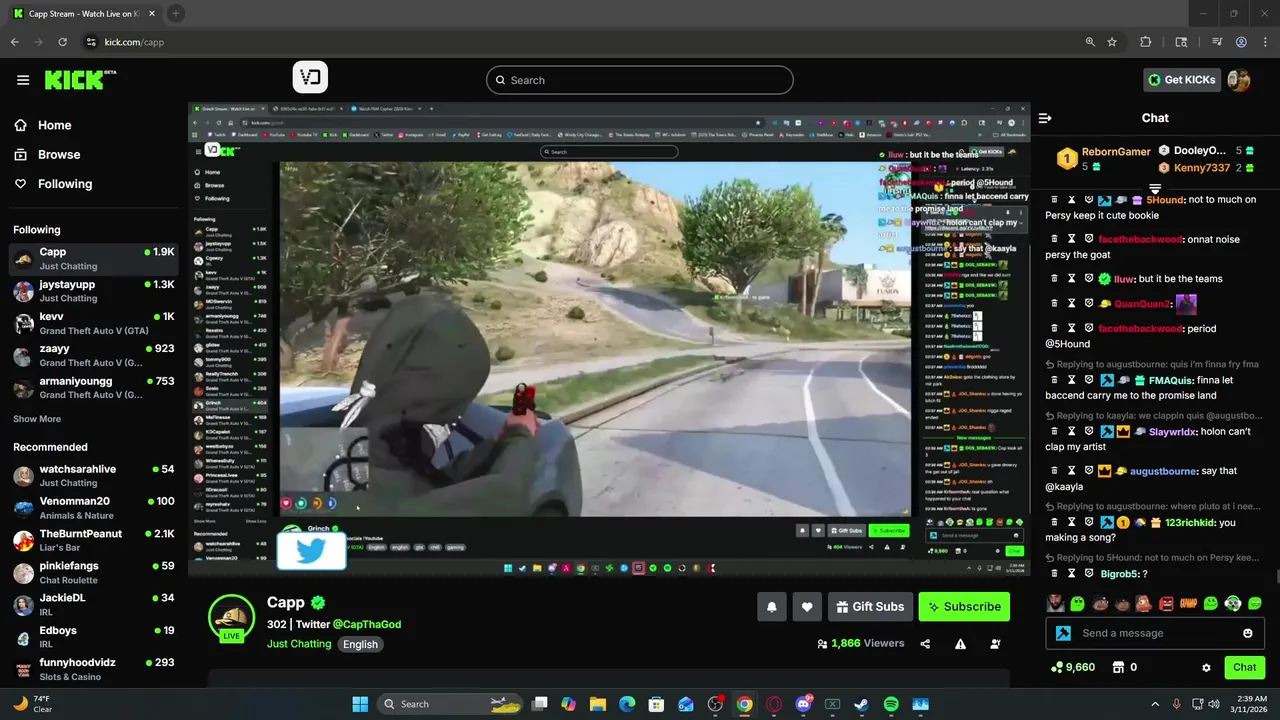
Task: Open Venomman20 recommended channel
Action: coord(94,508)
